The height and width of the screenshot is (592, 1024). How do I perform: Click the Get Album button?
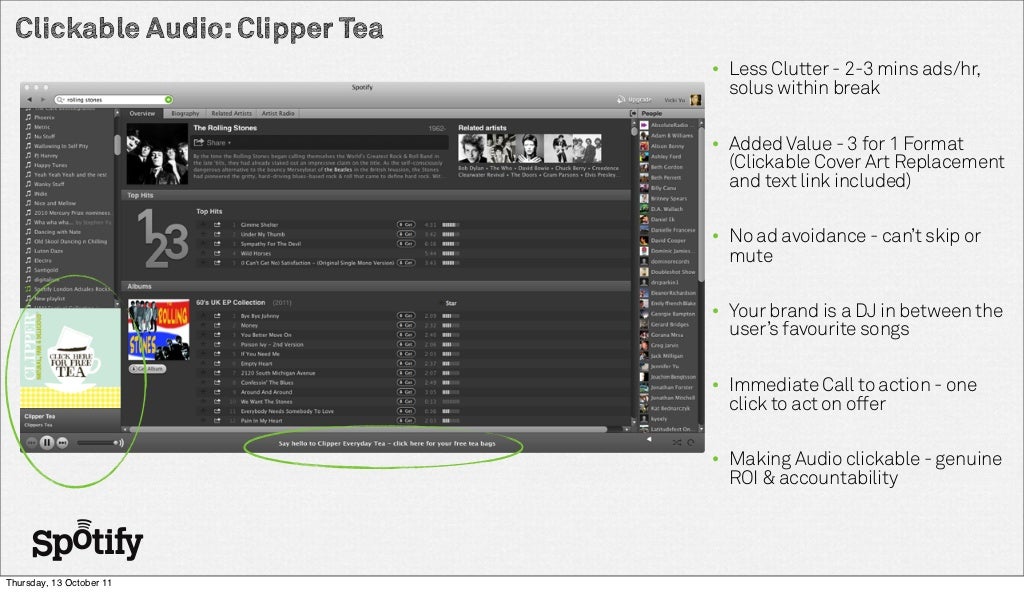148,369
